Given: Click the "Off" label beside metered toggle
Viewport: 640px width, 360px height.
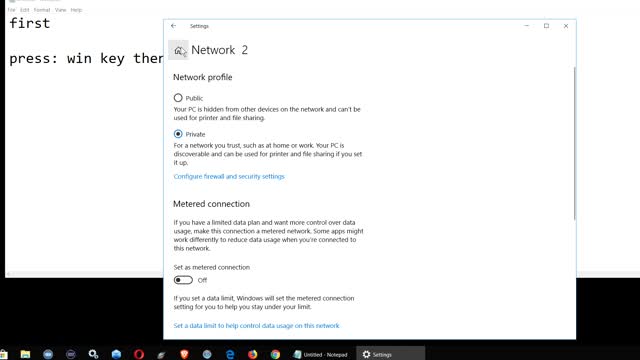Looking at the screenshot, I should [202, 280].
